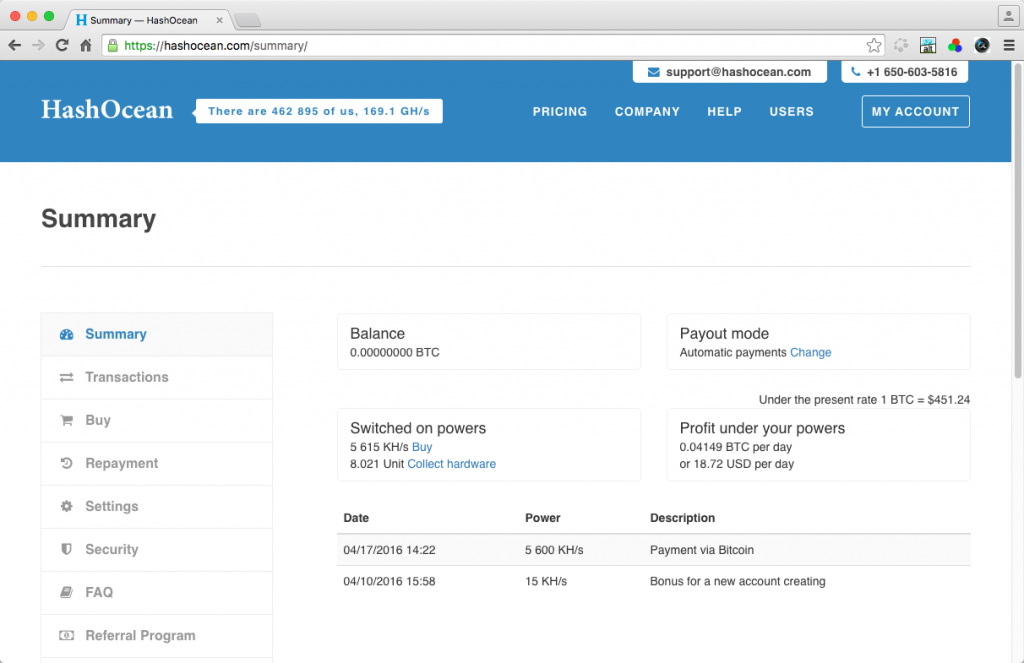Click the users and GH/s stats banner
This screenshot has height=663, width=1024.
click(319, 111)
